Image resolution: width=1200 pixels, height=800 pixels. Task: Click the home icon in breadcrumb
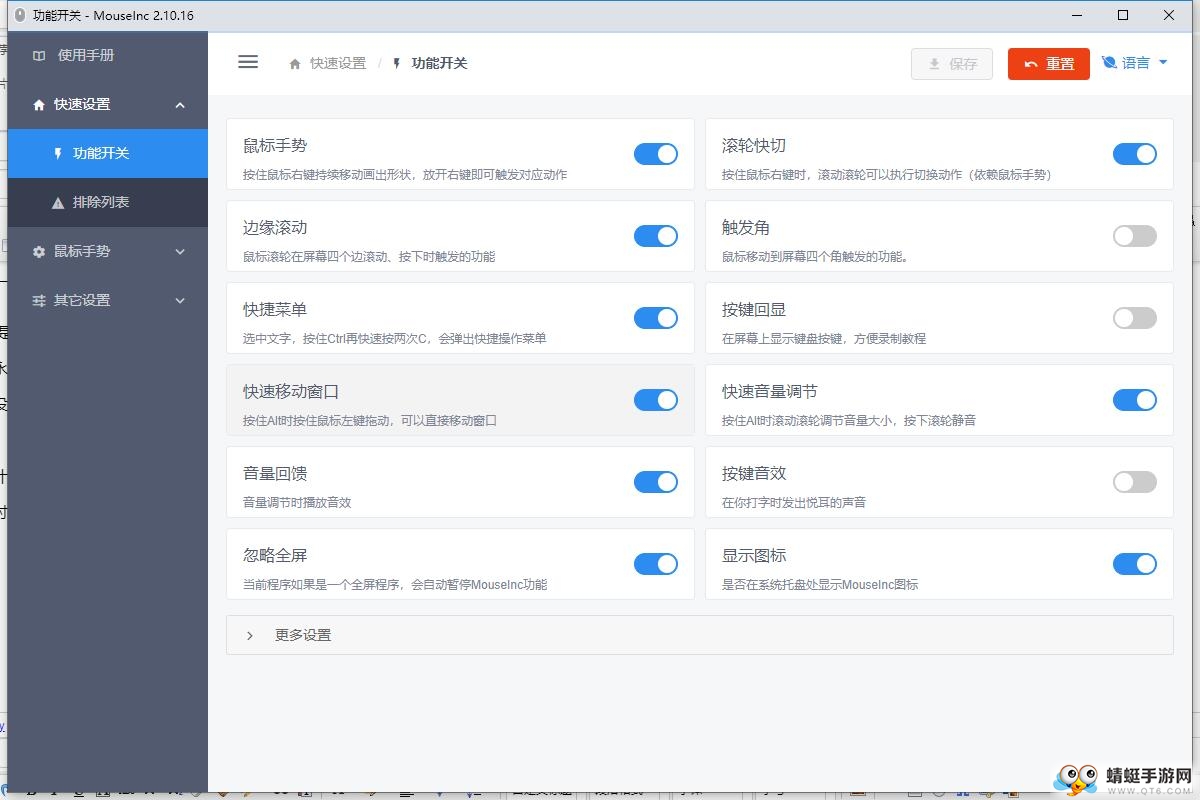(x=295, y=64)
